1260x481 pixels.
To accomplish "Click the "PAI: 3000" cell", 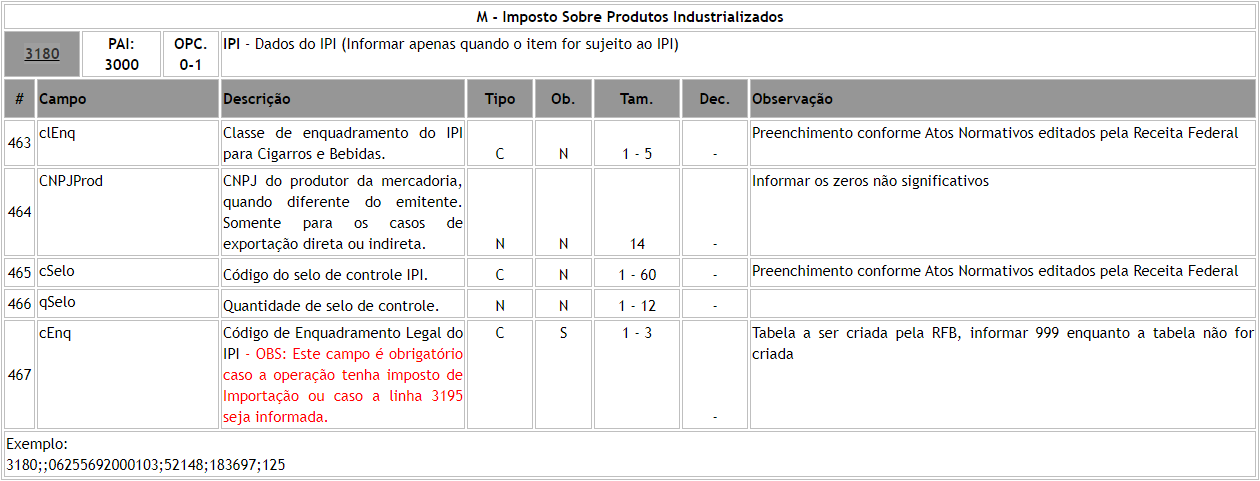I will (122, 54).
